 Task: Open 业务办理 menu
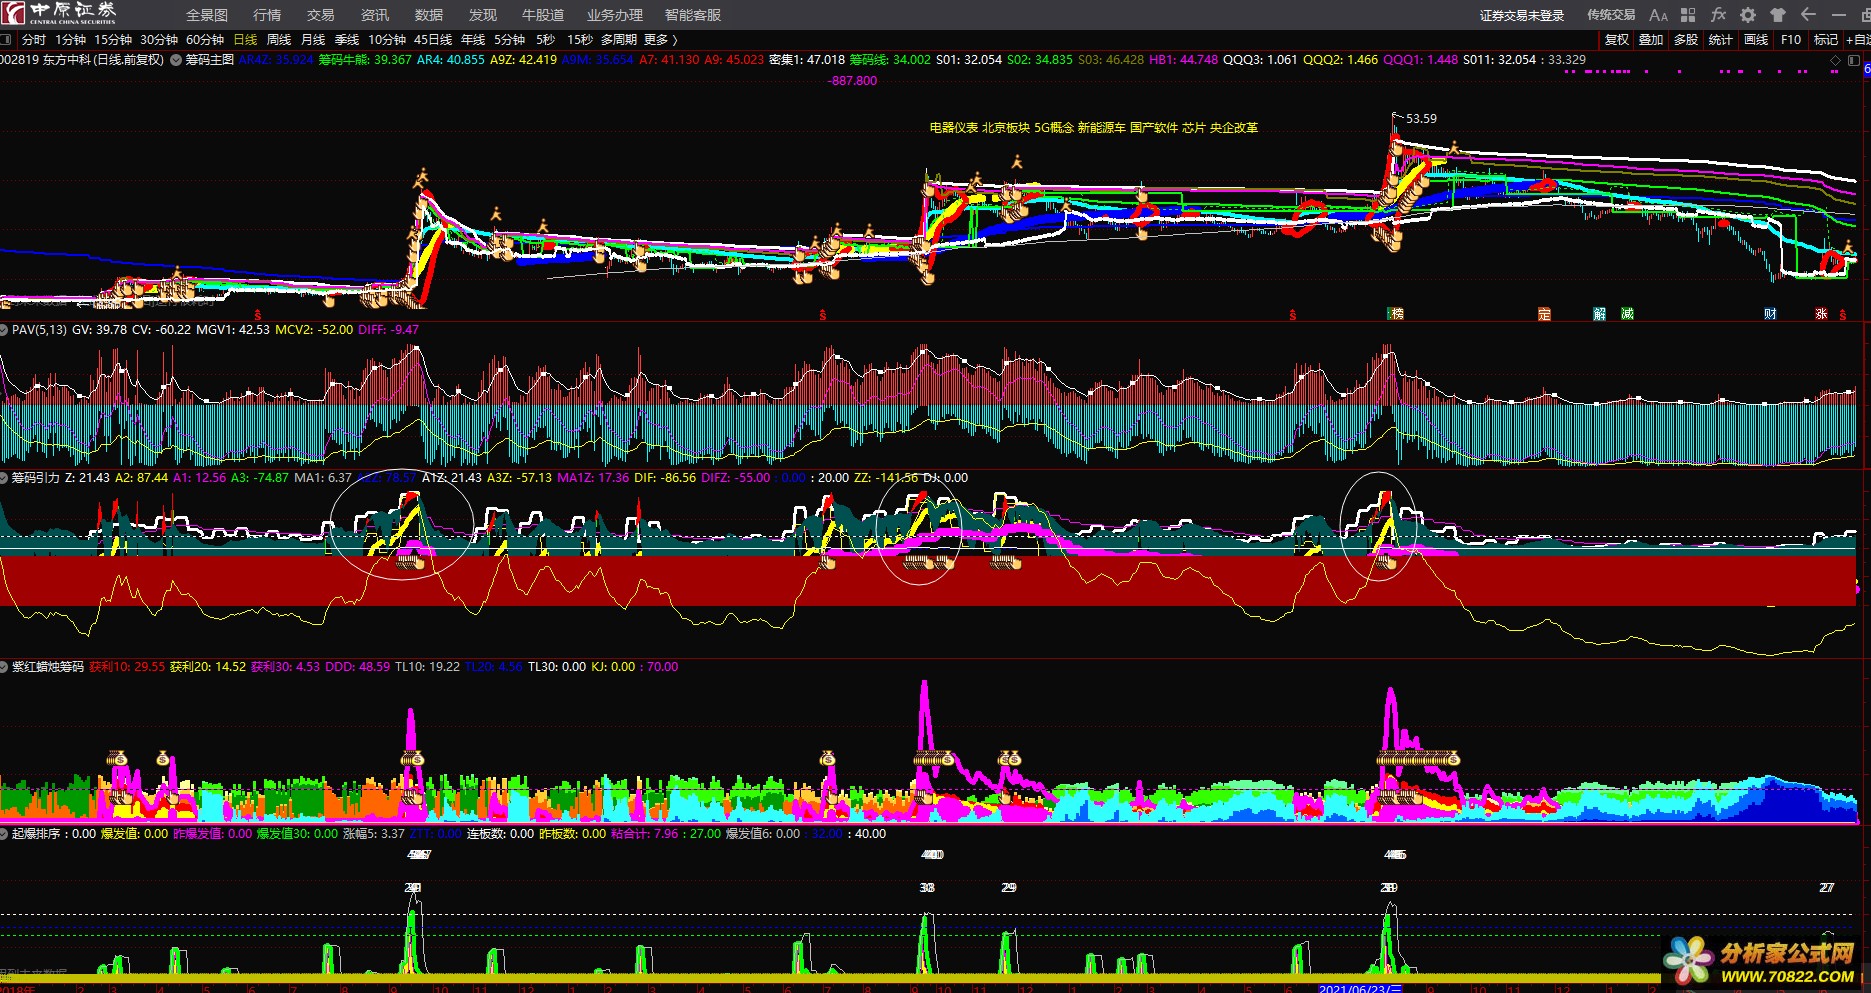pos(615,15)
